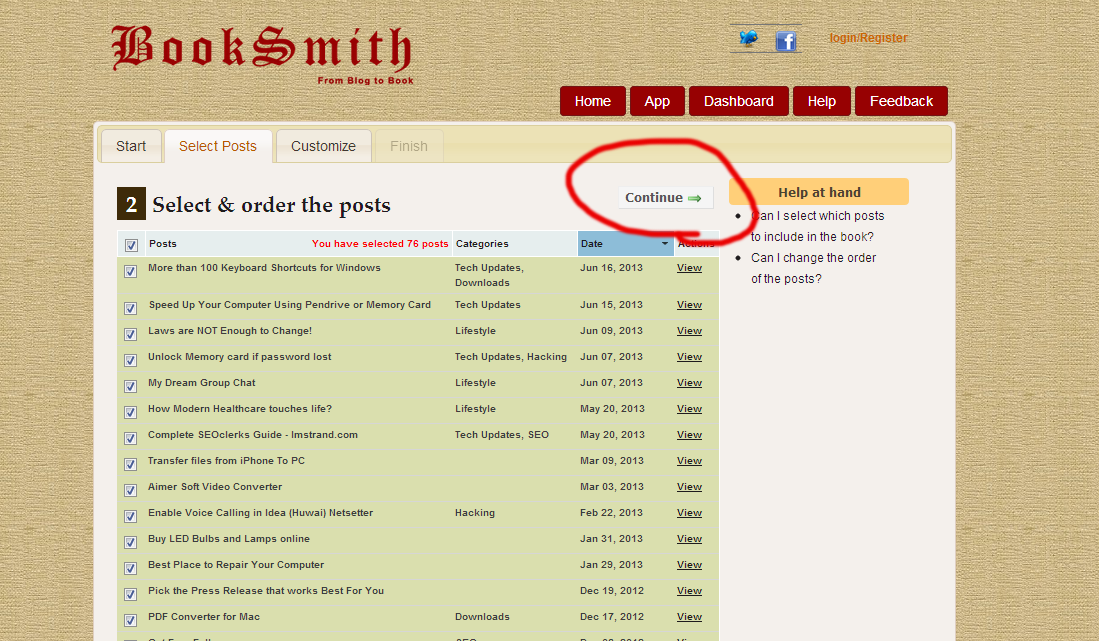Uncheck 'Aimer Soft Video Converter' checkbox
Screen dimensions: 1099x641
click(x=130, y=490)
